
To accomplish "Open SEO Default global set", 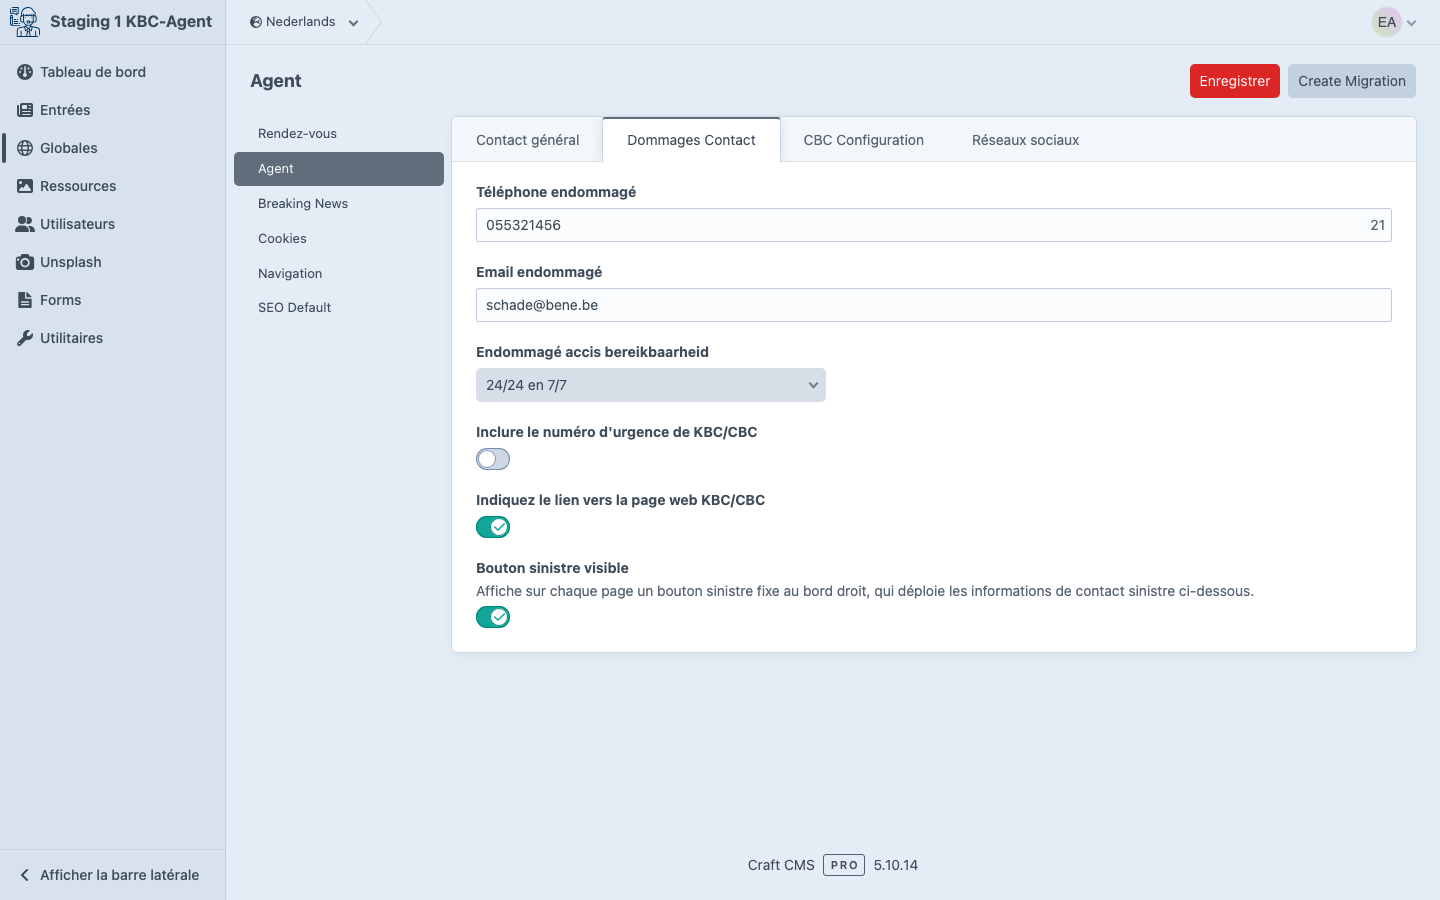I will pyautogui.click(x=339, y=308).
